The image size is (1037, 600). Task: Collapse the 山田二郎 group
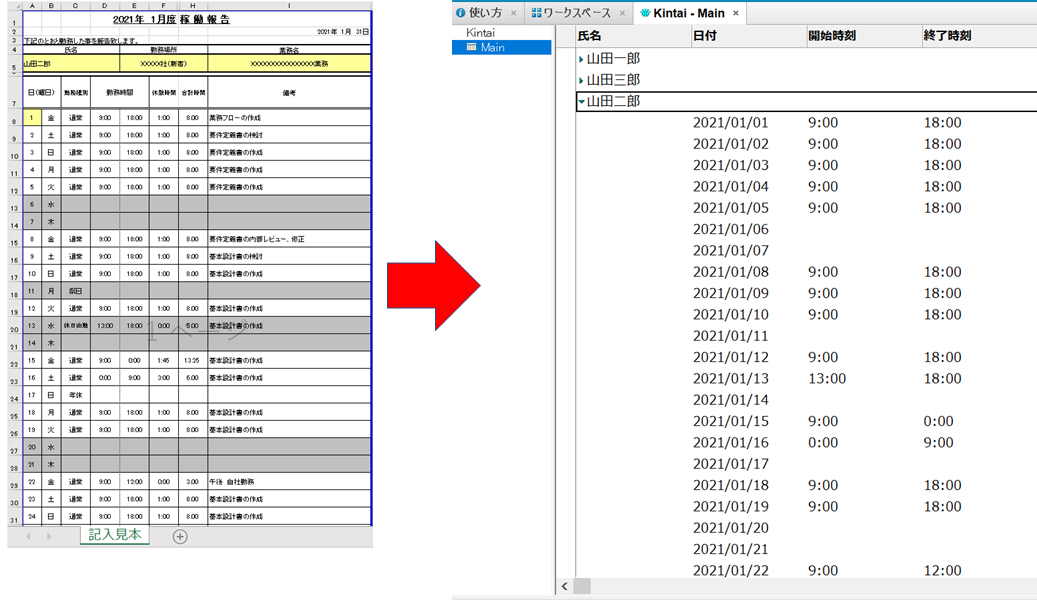tap(581, 102)
